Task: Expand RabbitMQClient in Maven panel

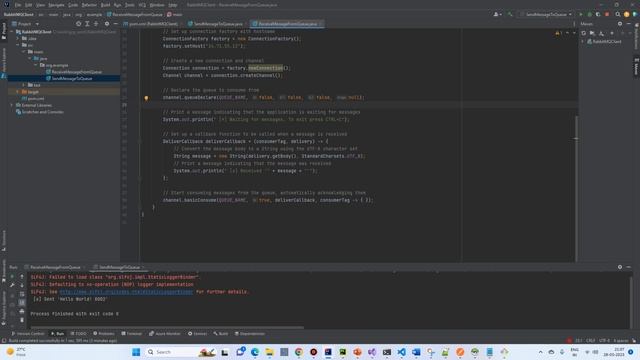Action: (x=583, y=41)
